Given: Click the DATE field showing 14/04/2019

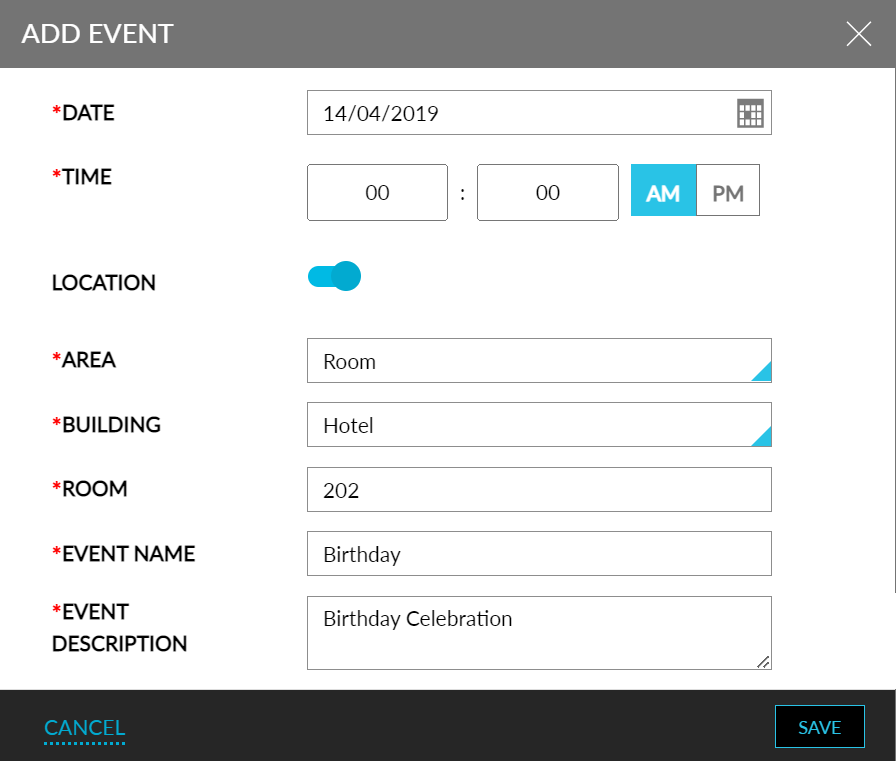Looking at the screenshot, I should coord(520,112).
